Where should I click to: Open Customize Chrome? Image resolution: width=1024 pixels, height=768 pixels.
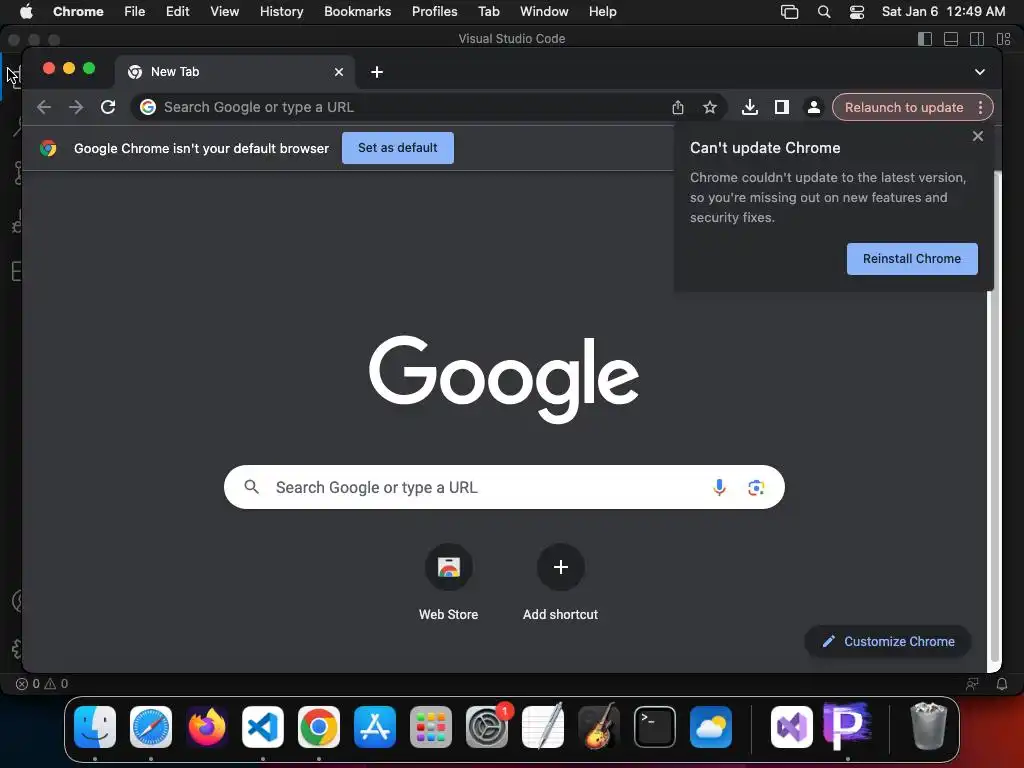point(888,641)
